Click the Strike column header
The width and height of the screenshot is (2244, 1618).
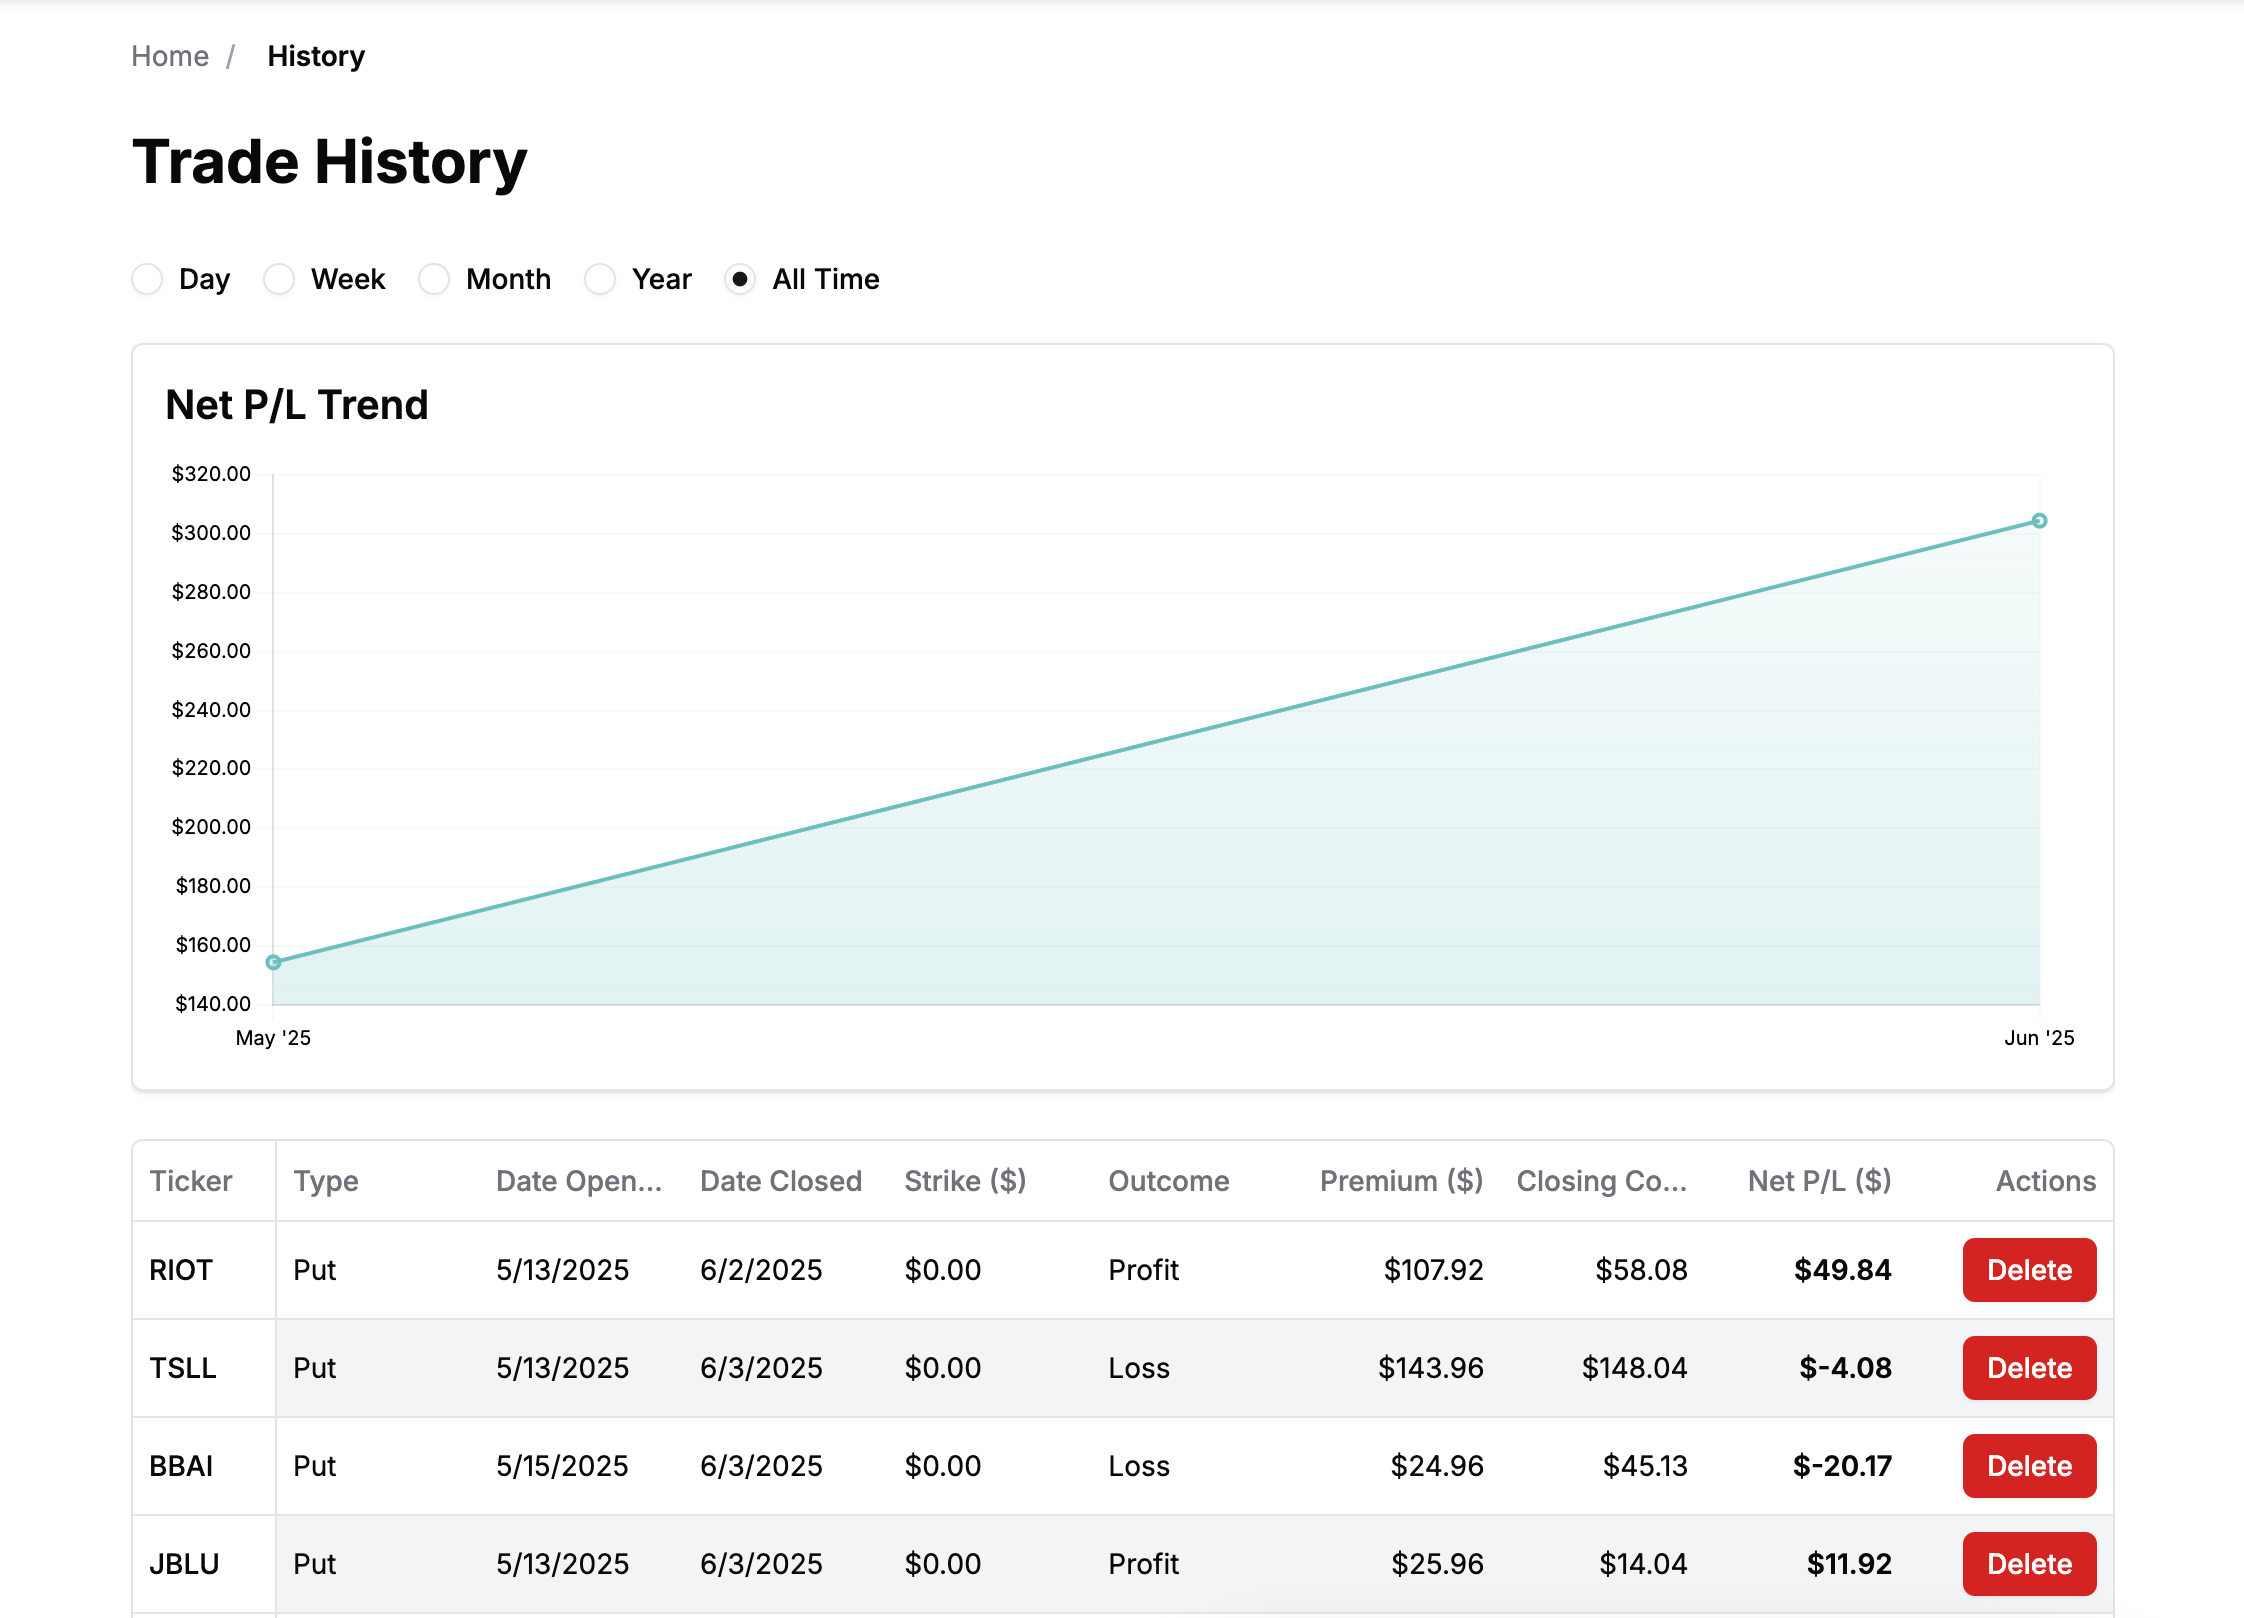(965, 1181)
